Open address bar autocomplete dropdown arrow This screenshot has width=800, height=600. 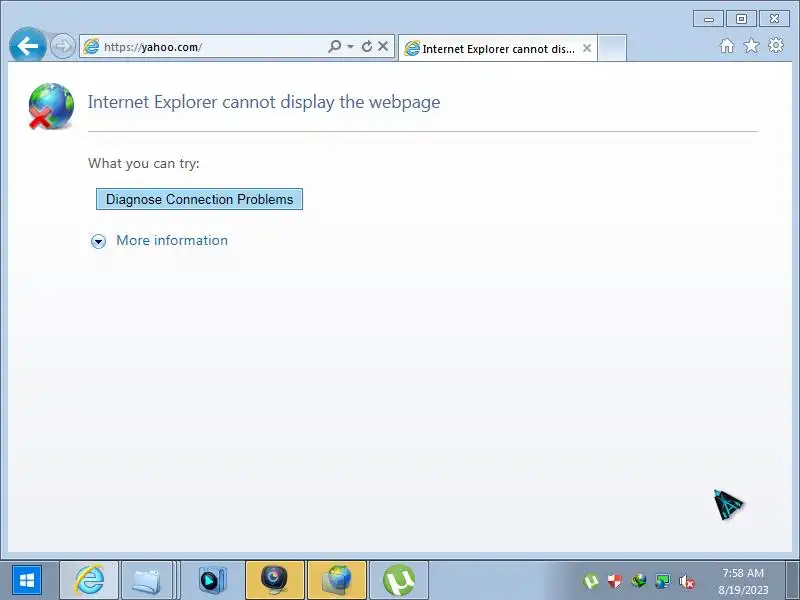(x=351, y=46)
